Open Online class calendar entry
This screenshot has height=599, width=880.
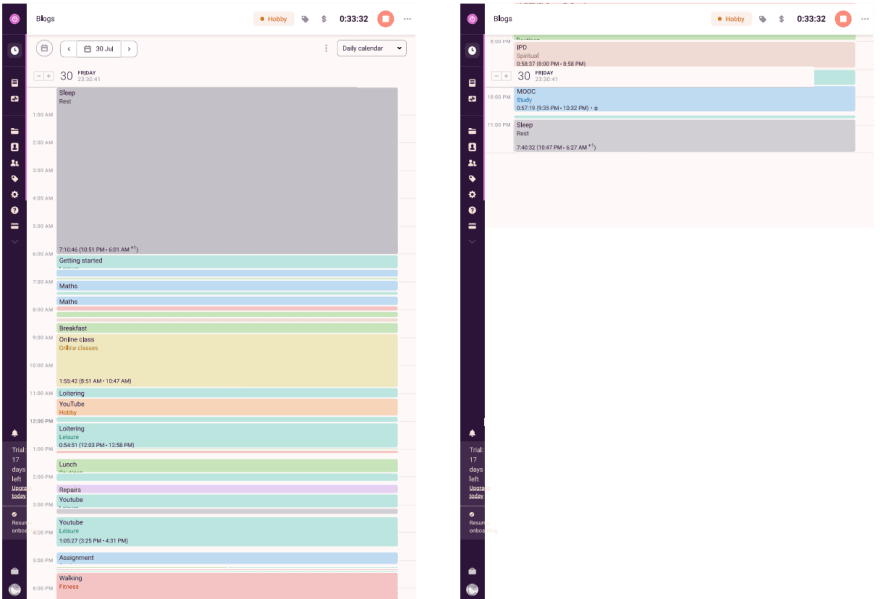(x=227, y=360)
